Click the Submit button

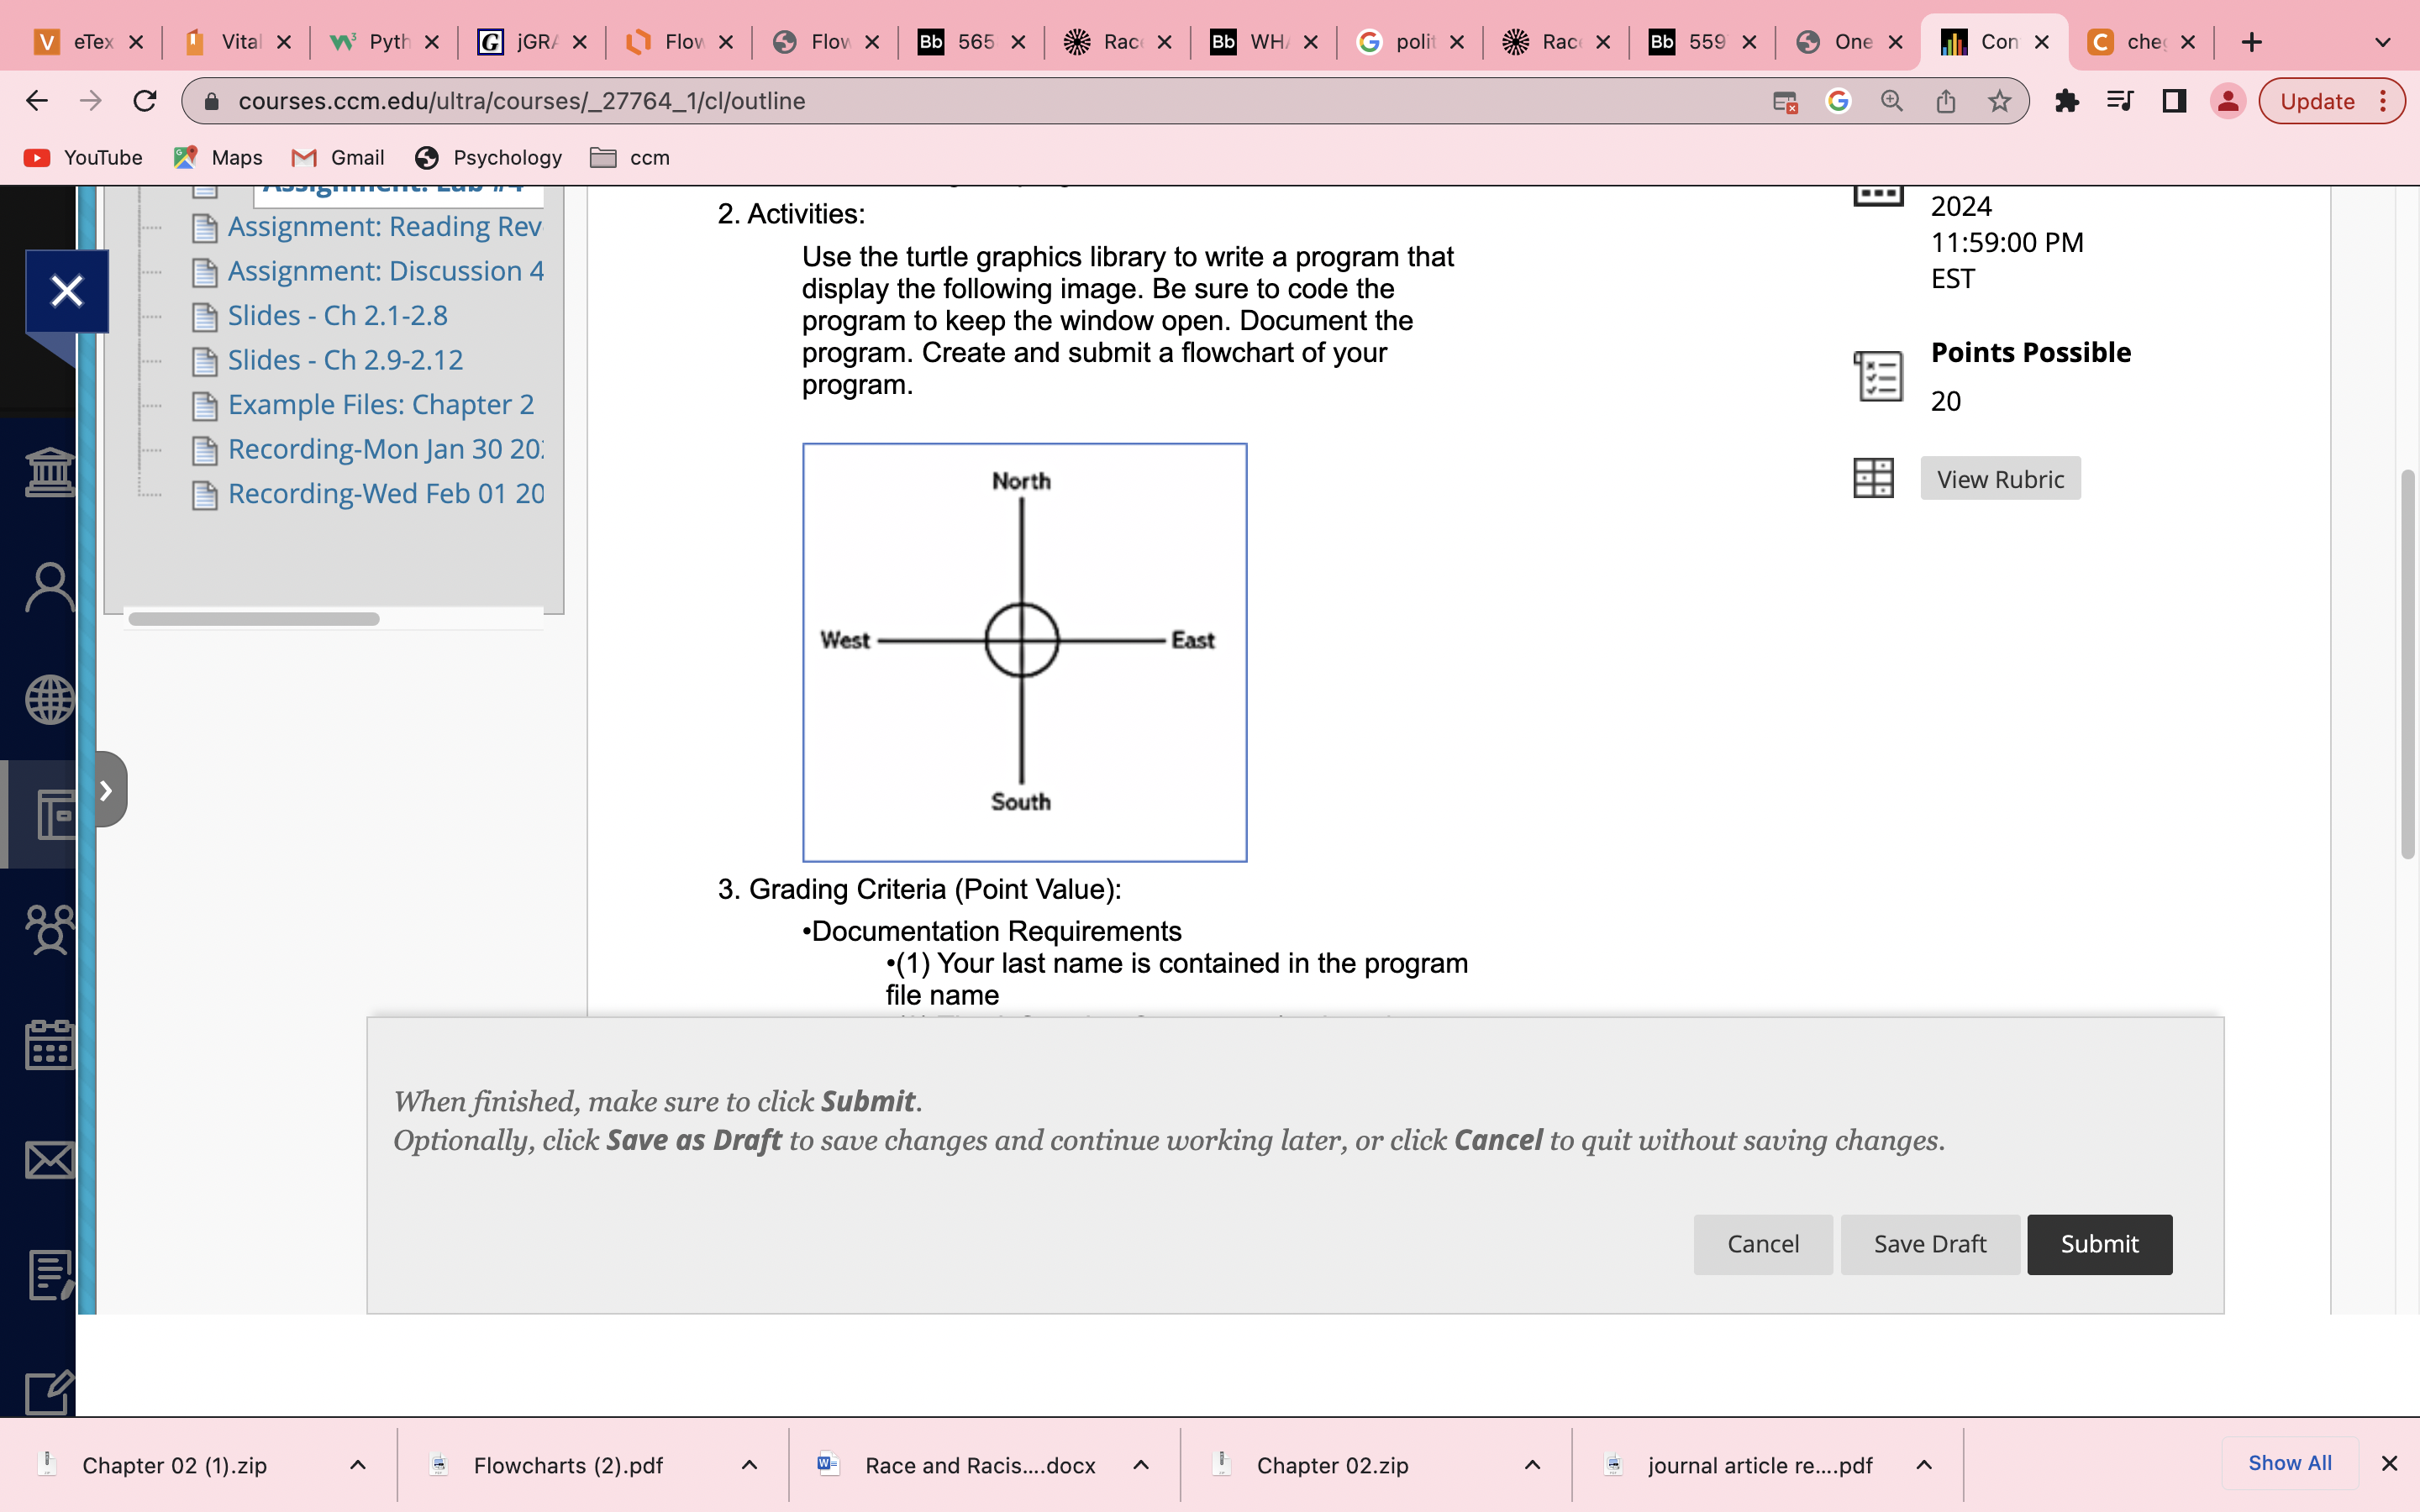click(x=2098, y=1244)
